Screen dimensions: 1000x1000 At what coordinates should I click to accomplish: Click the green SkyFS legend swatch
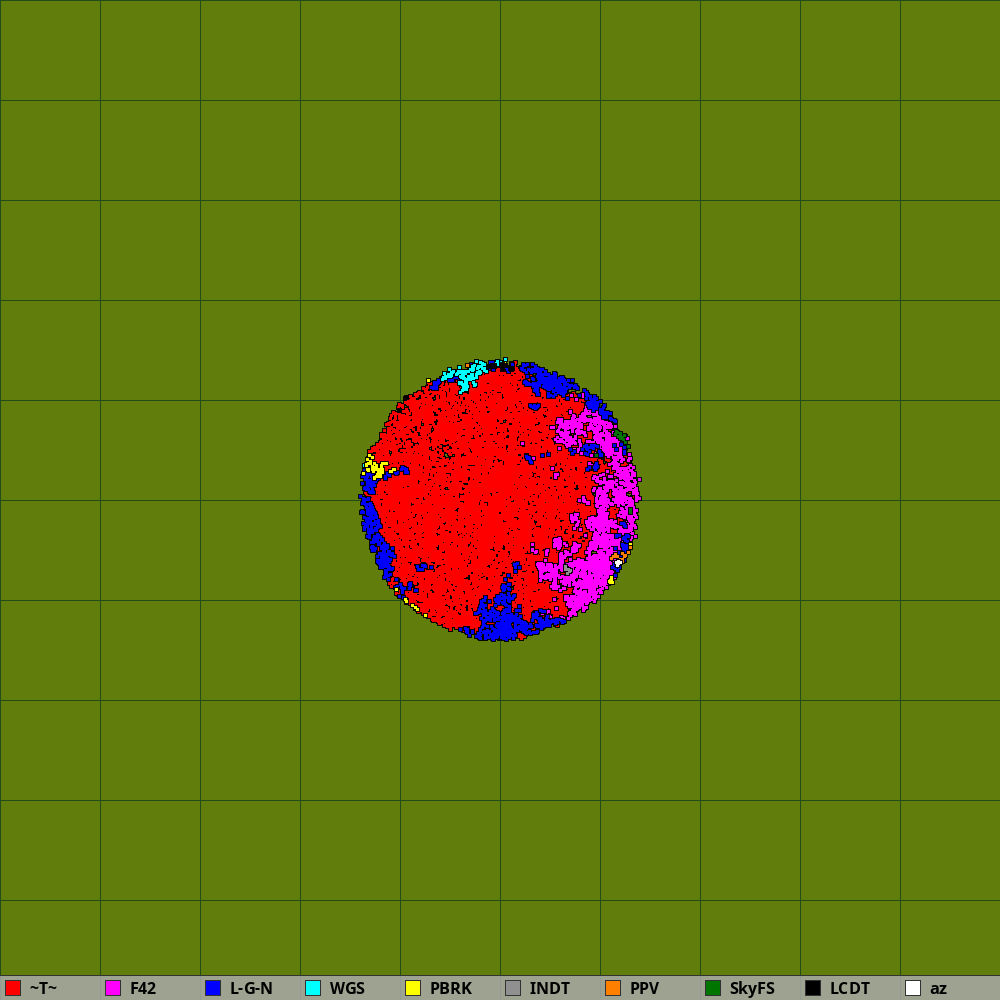tap(713, 988)
